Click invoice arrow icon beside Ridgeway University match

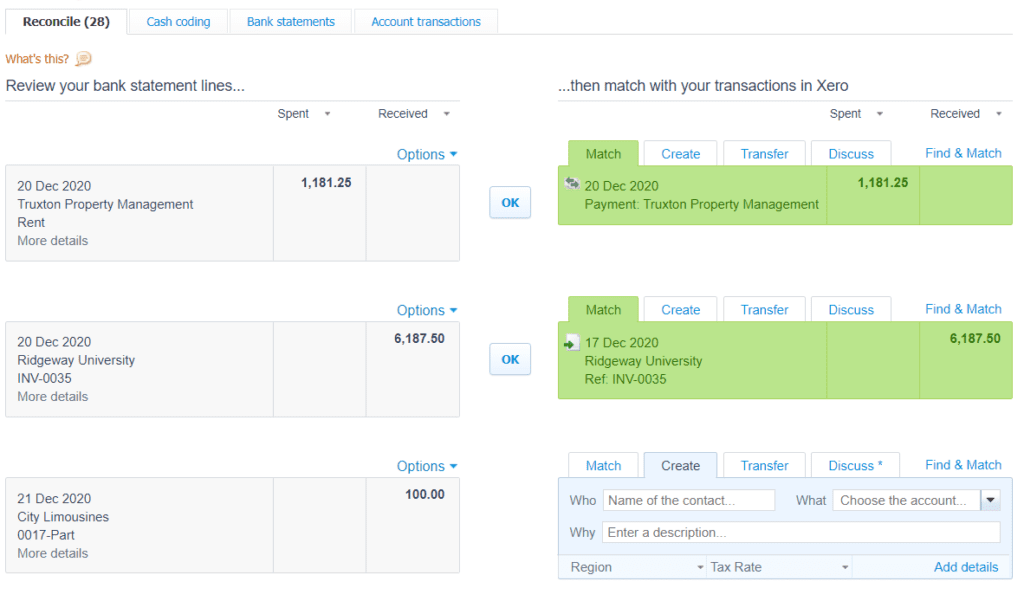[x=572, y=342]
